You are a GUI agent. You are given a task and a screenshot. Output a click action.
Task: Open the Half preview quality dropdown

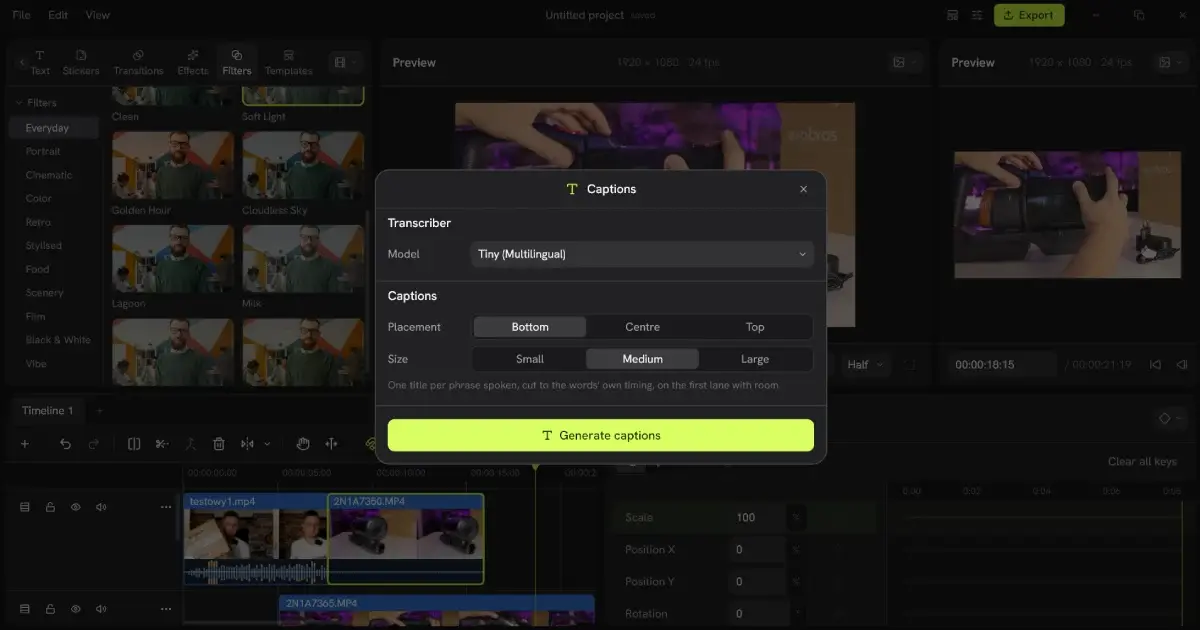click(866, 365)
